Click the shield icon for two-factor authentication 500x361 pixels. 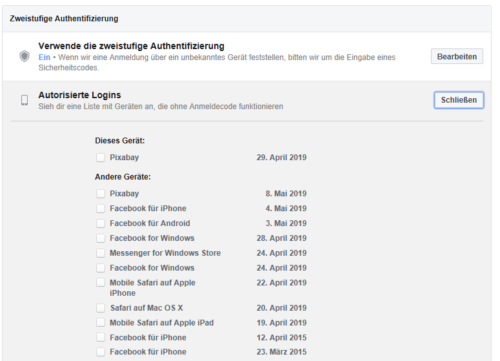(x=24, y=56)
